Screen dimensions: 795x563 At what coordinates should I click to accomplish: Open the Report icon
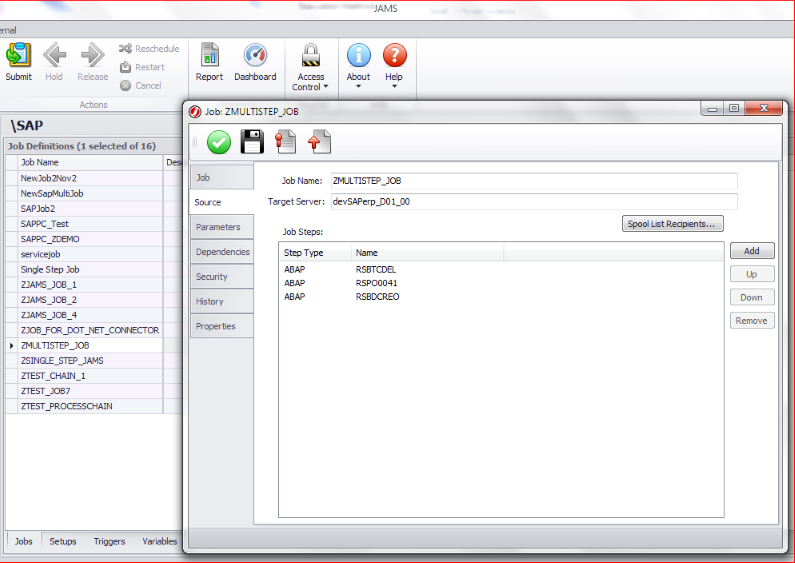pos(209,55)
